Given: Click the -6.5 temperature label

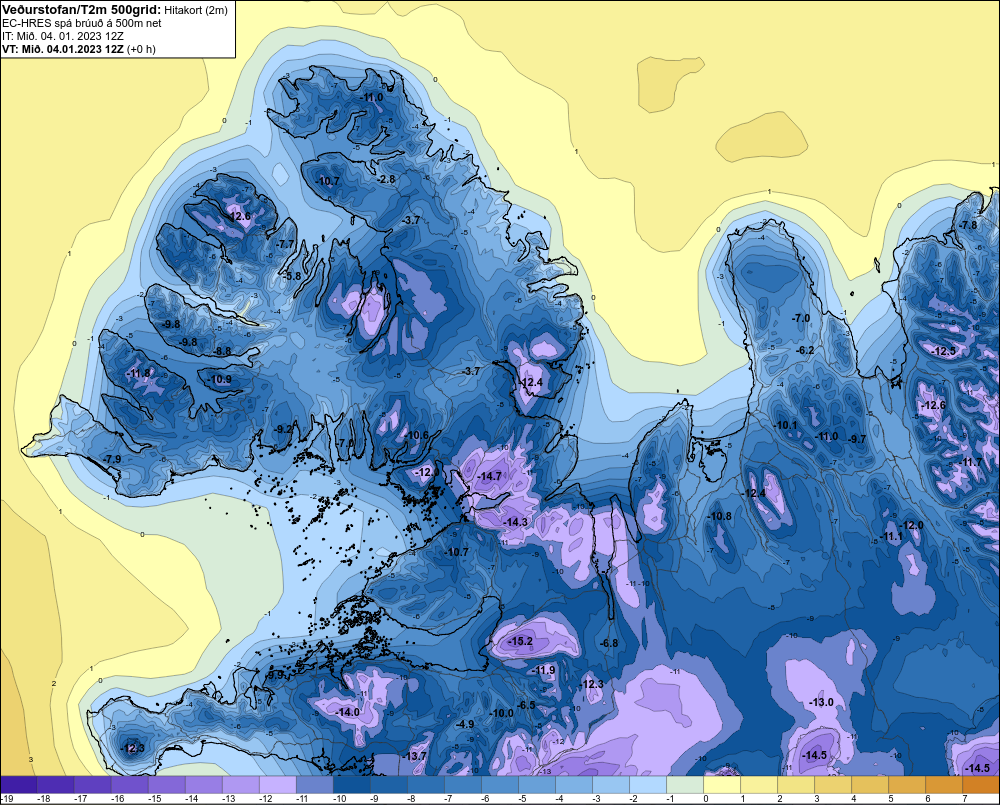Looking at the screenshot, I should pos(526,705).
